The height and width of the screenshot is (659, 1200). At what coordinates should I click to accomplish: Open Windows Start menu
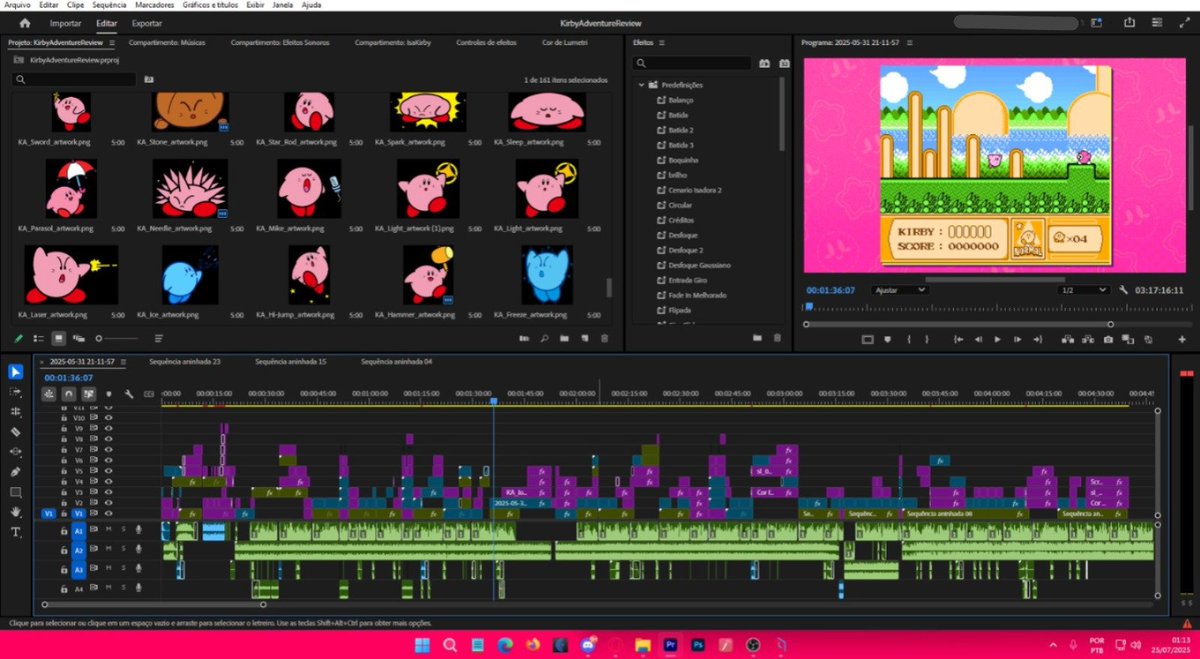pyautogui.click(x=421, y=645)
